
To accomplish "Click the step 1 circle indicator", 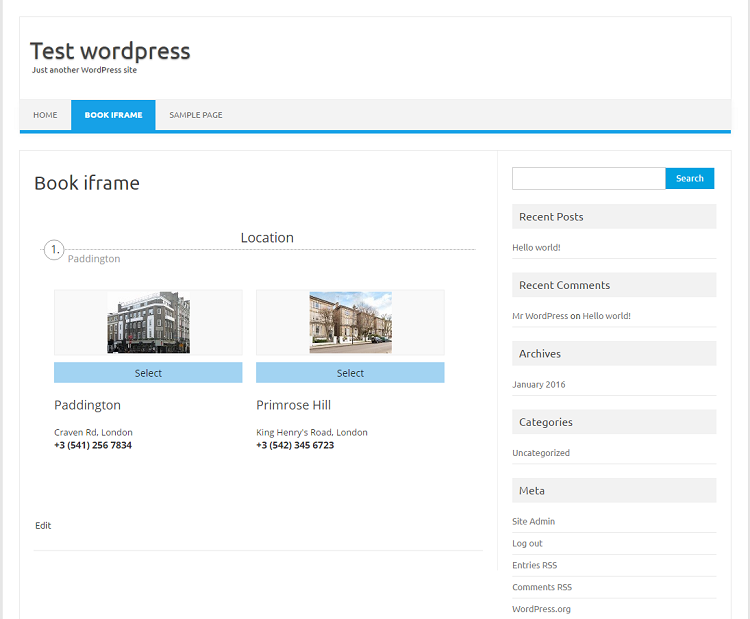I will click(x=55, y=249).
